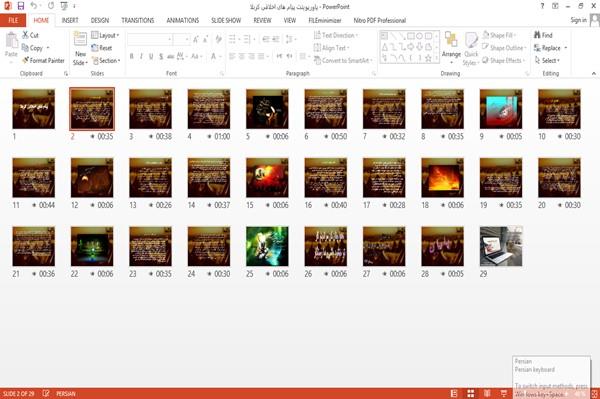Click Clear All Formatting icon
This screenshot has width=600, height=399.
point(218,39)
